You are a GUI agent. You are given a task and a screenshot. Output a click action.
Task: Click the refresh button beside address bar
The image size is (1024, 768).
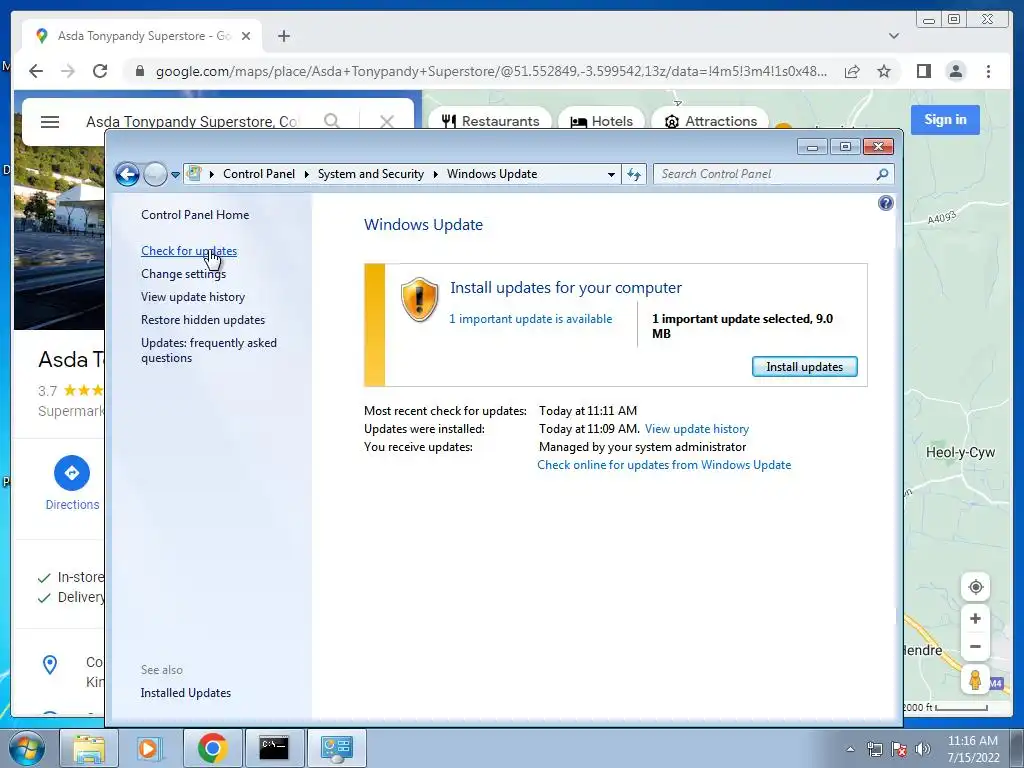pos(633,174)
